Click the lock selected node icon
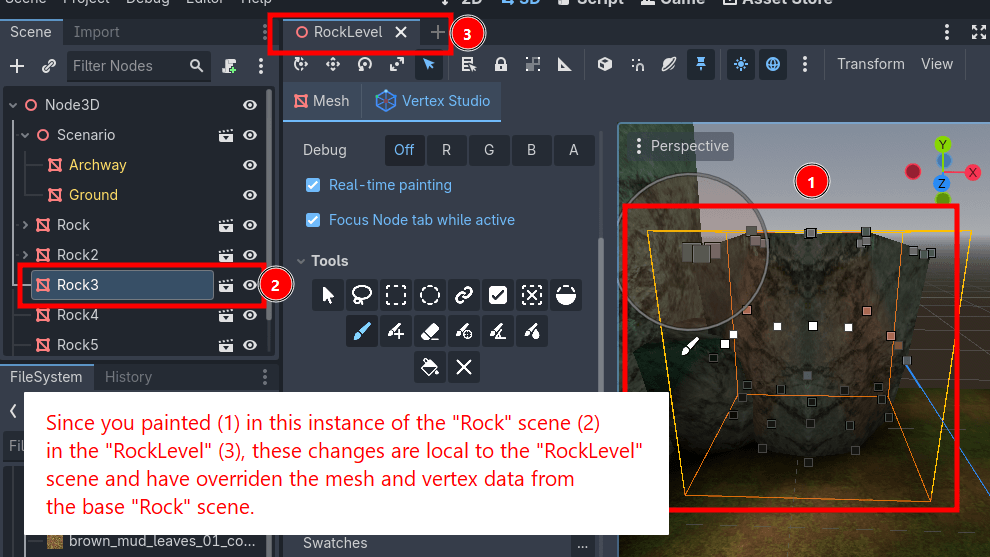Image resolution: width=990 pixels, height=557 pixels. click(501, 64)
